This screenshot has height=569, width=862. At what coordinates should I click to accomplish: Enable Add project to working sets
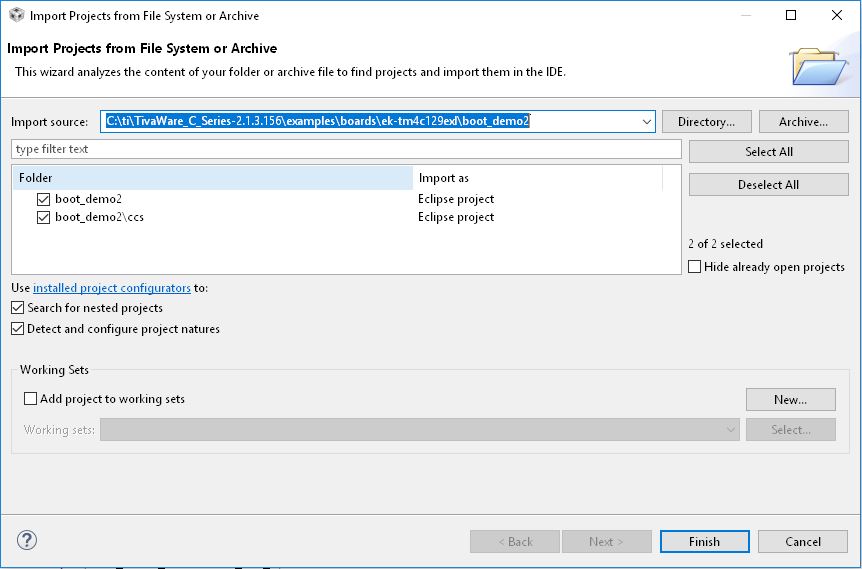(x=30, y=399)
